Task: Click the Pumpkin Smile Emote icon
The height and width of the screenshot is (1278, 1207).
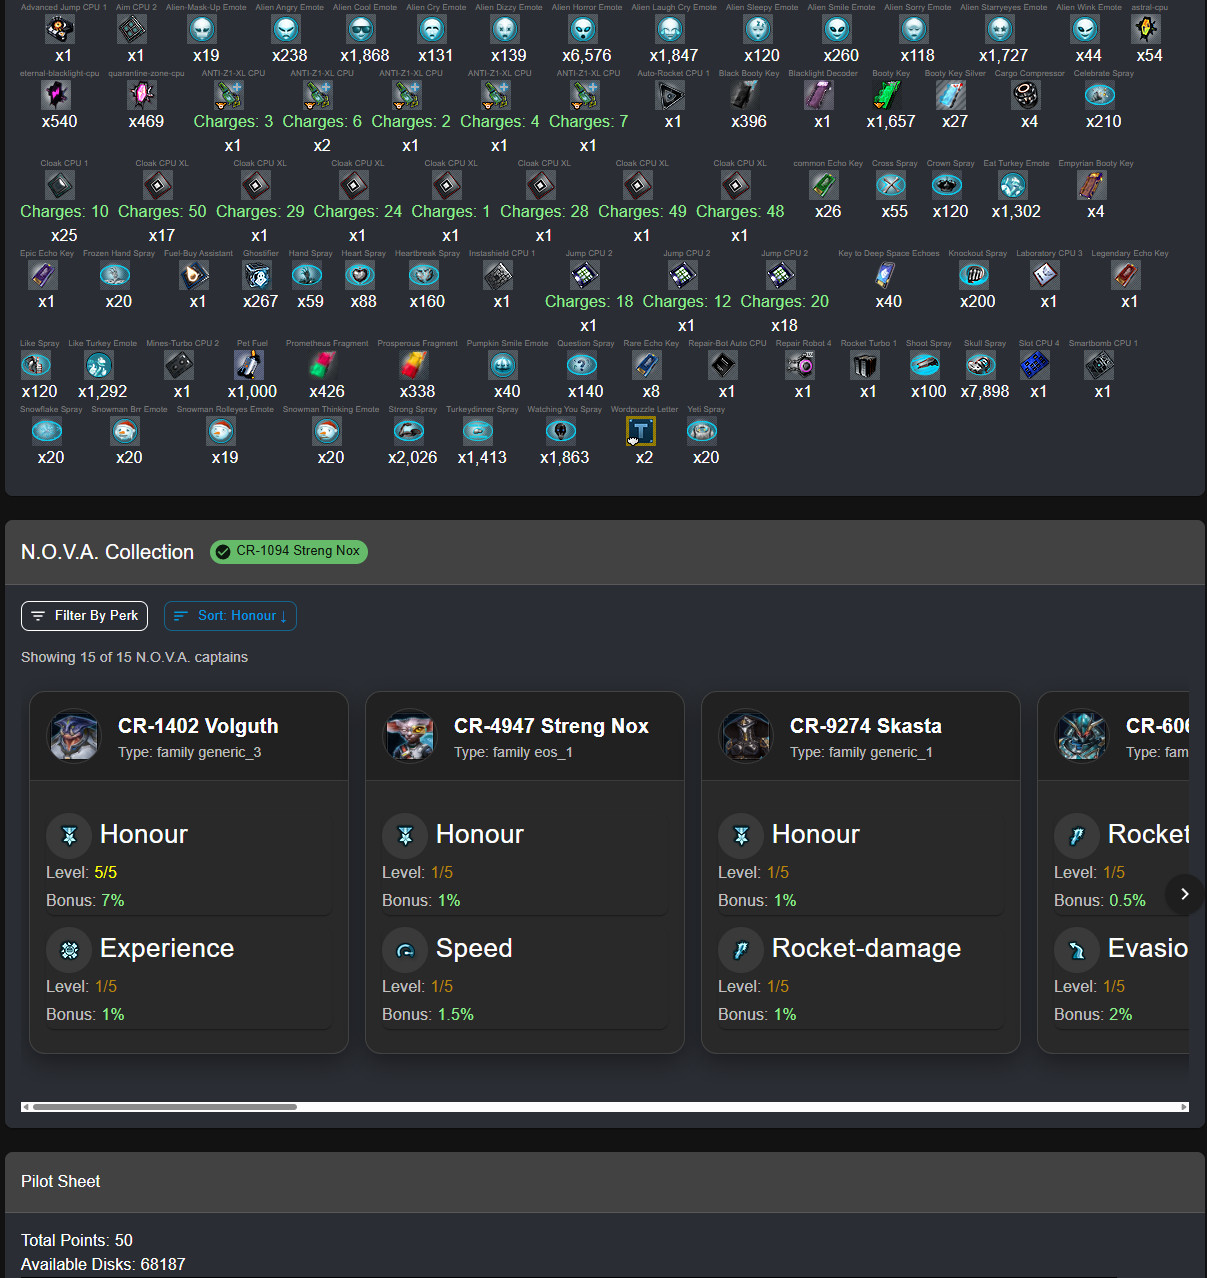Action: (504, 366)
